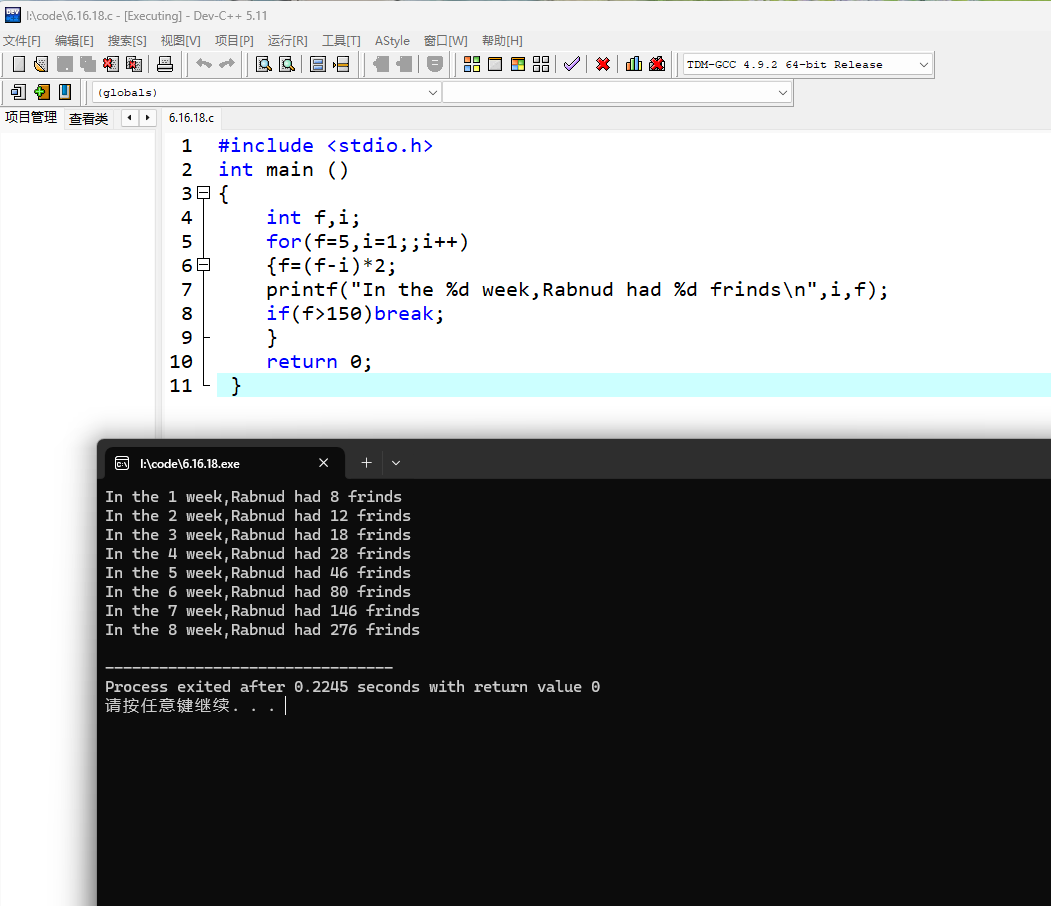Switch to the 查看类 sidebar tab
The width and height of the screenshot is (1051, 906).
point(88,119)
